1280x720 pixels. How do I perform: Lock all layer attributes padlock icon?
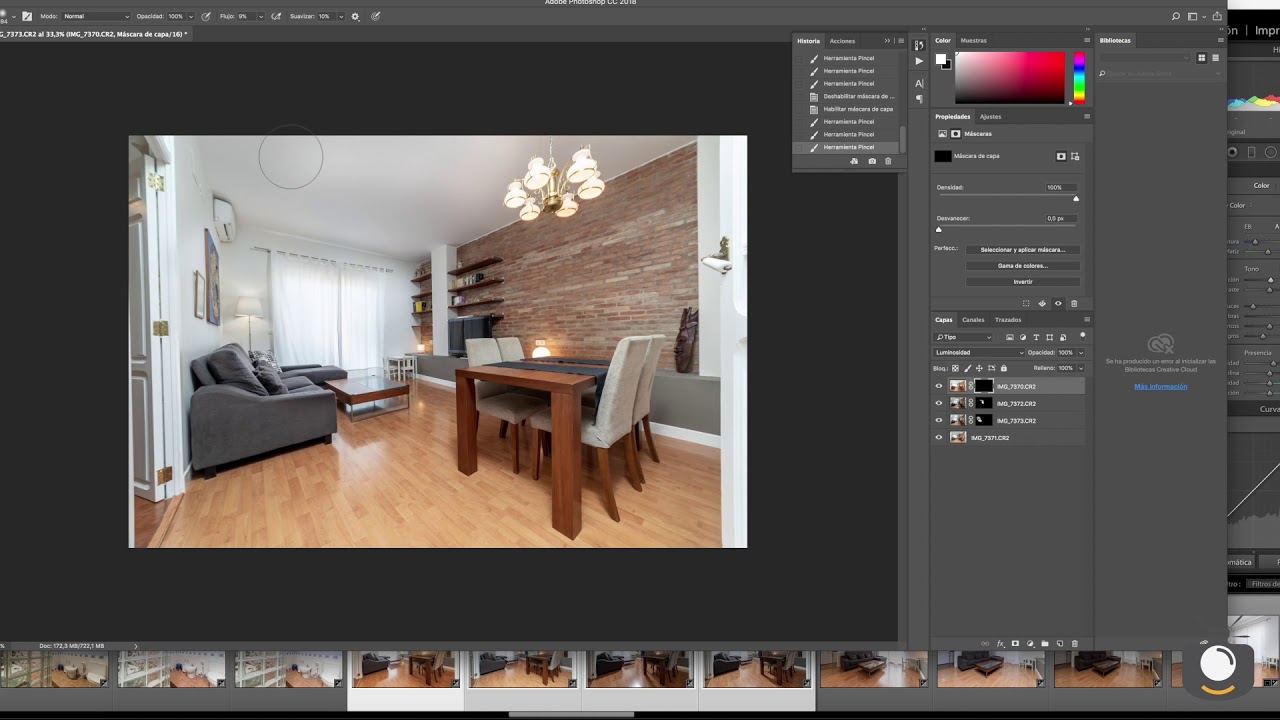click(1003, 368)
